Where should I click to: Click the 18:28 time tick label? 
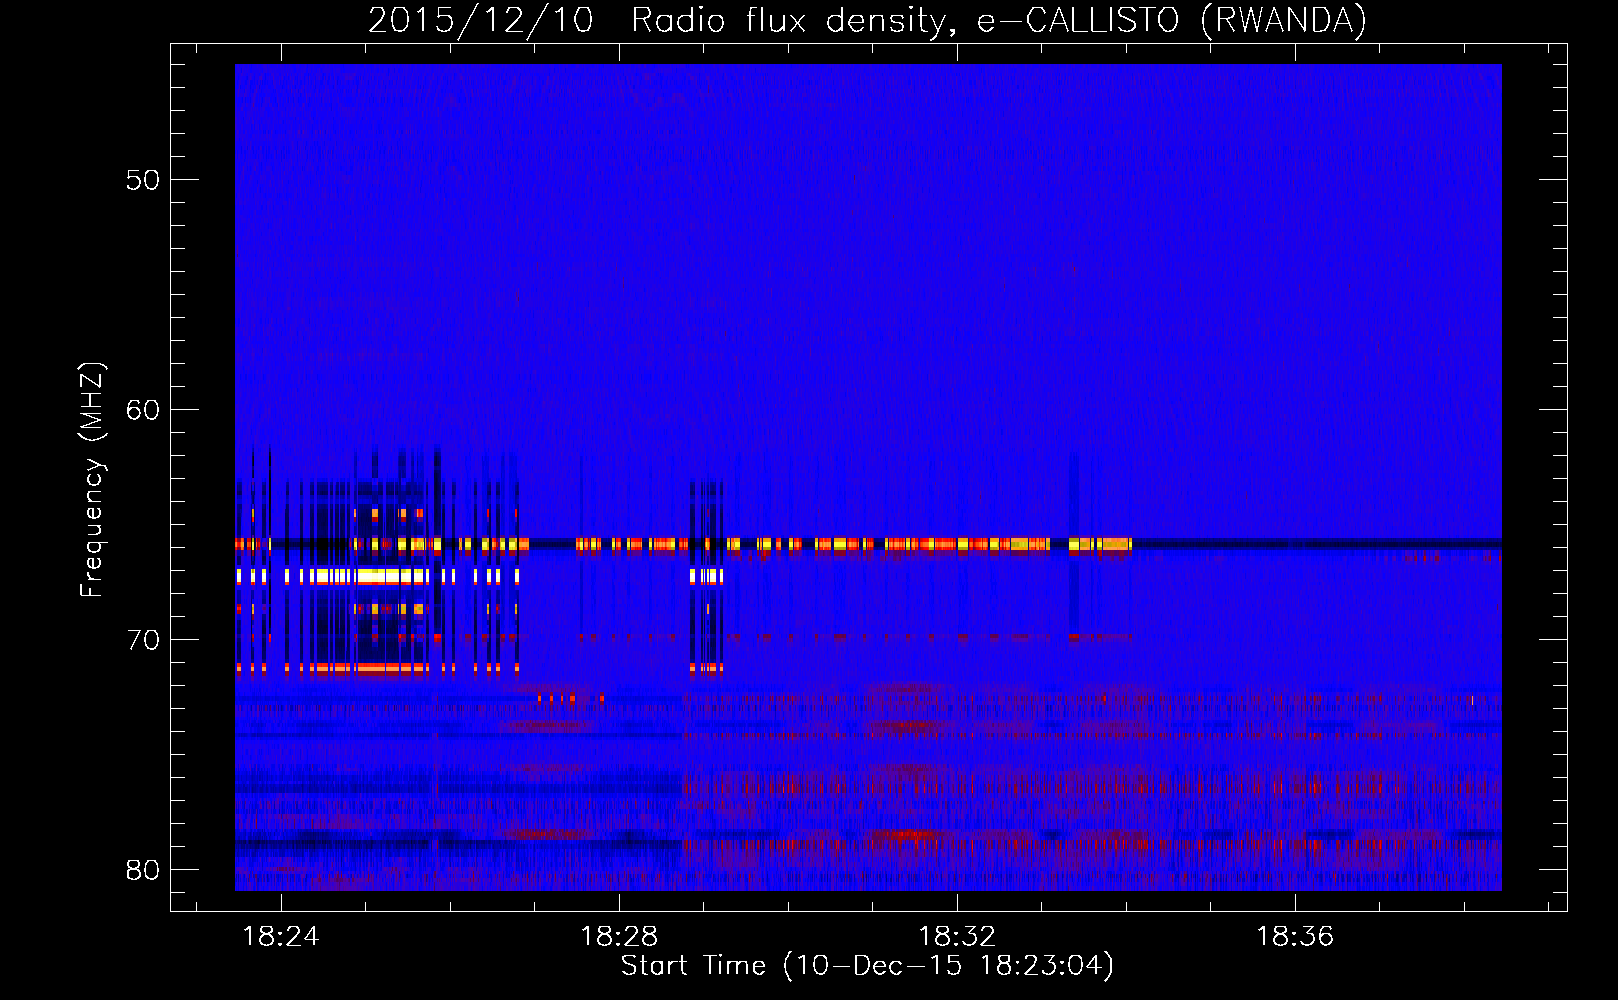[x=619, y=937]
